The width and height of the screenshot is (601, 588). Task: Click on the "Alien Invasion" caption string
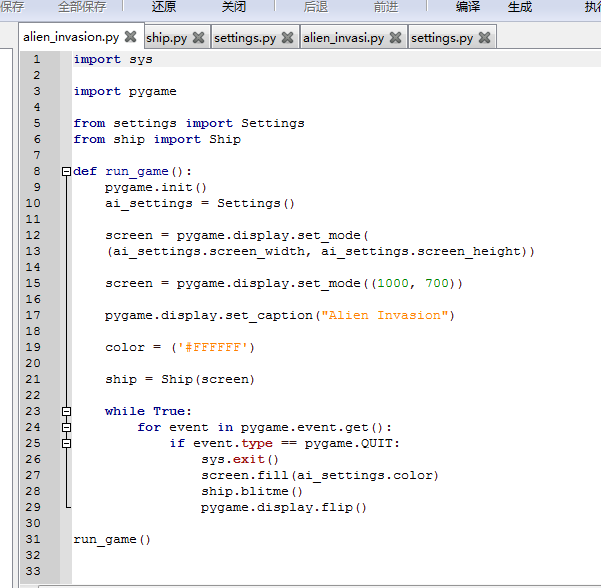(x=386, y=315)
